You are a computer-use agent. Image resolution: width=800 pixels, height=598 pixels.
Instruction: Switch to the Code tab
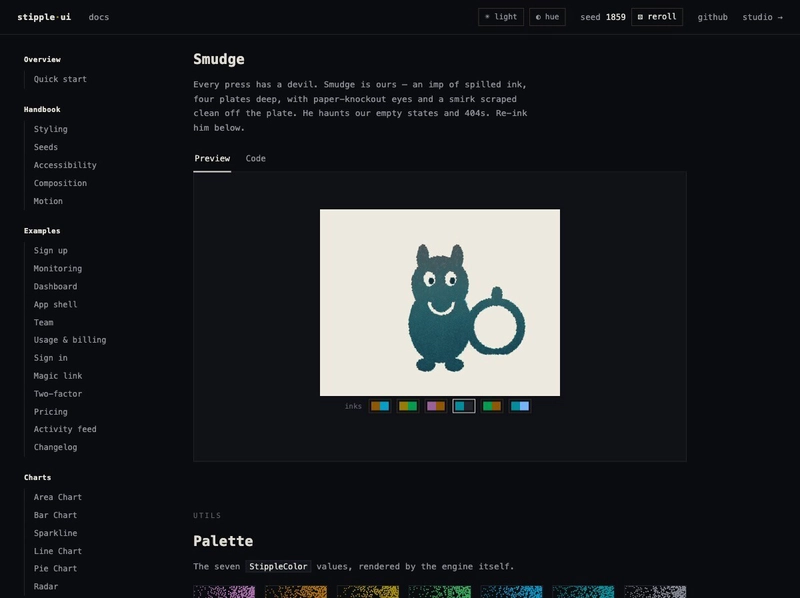pos(255,158)
